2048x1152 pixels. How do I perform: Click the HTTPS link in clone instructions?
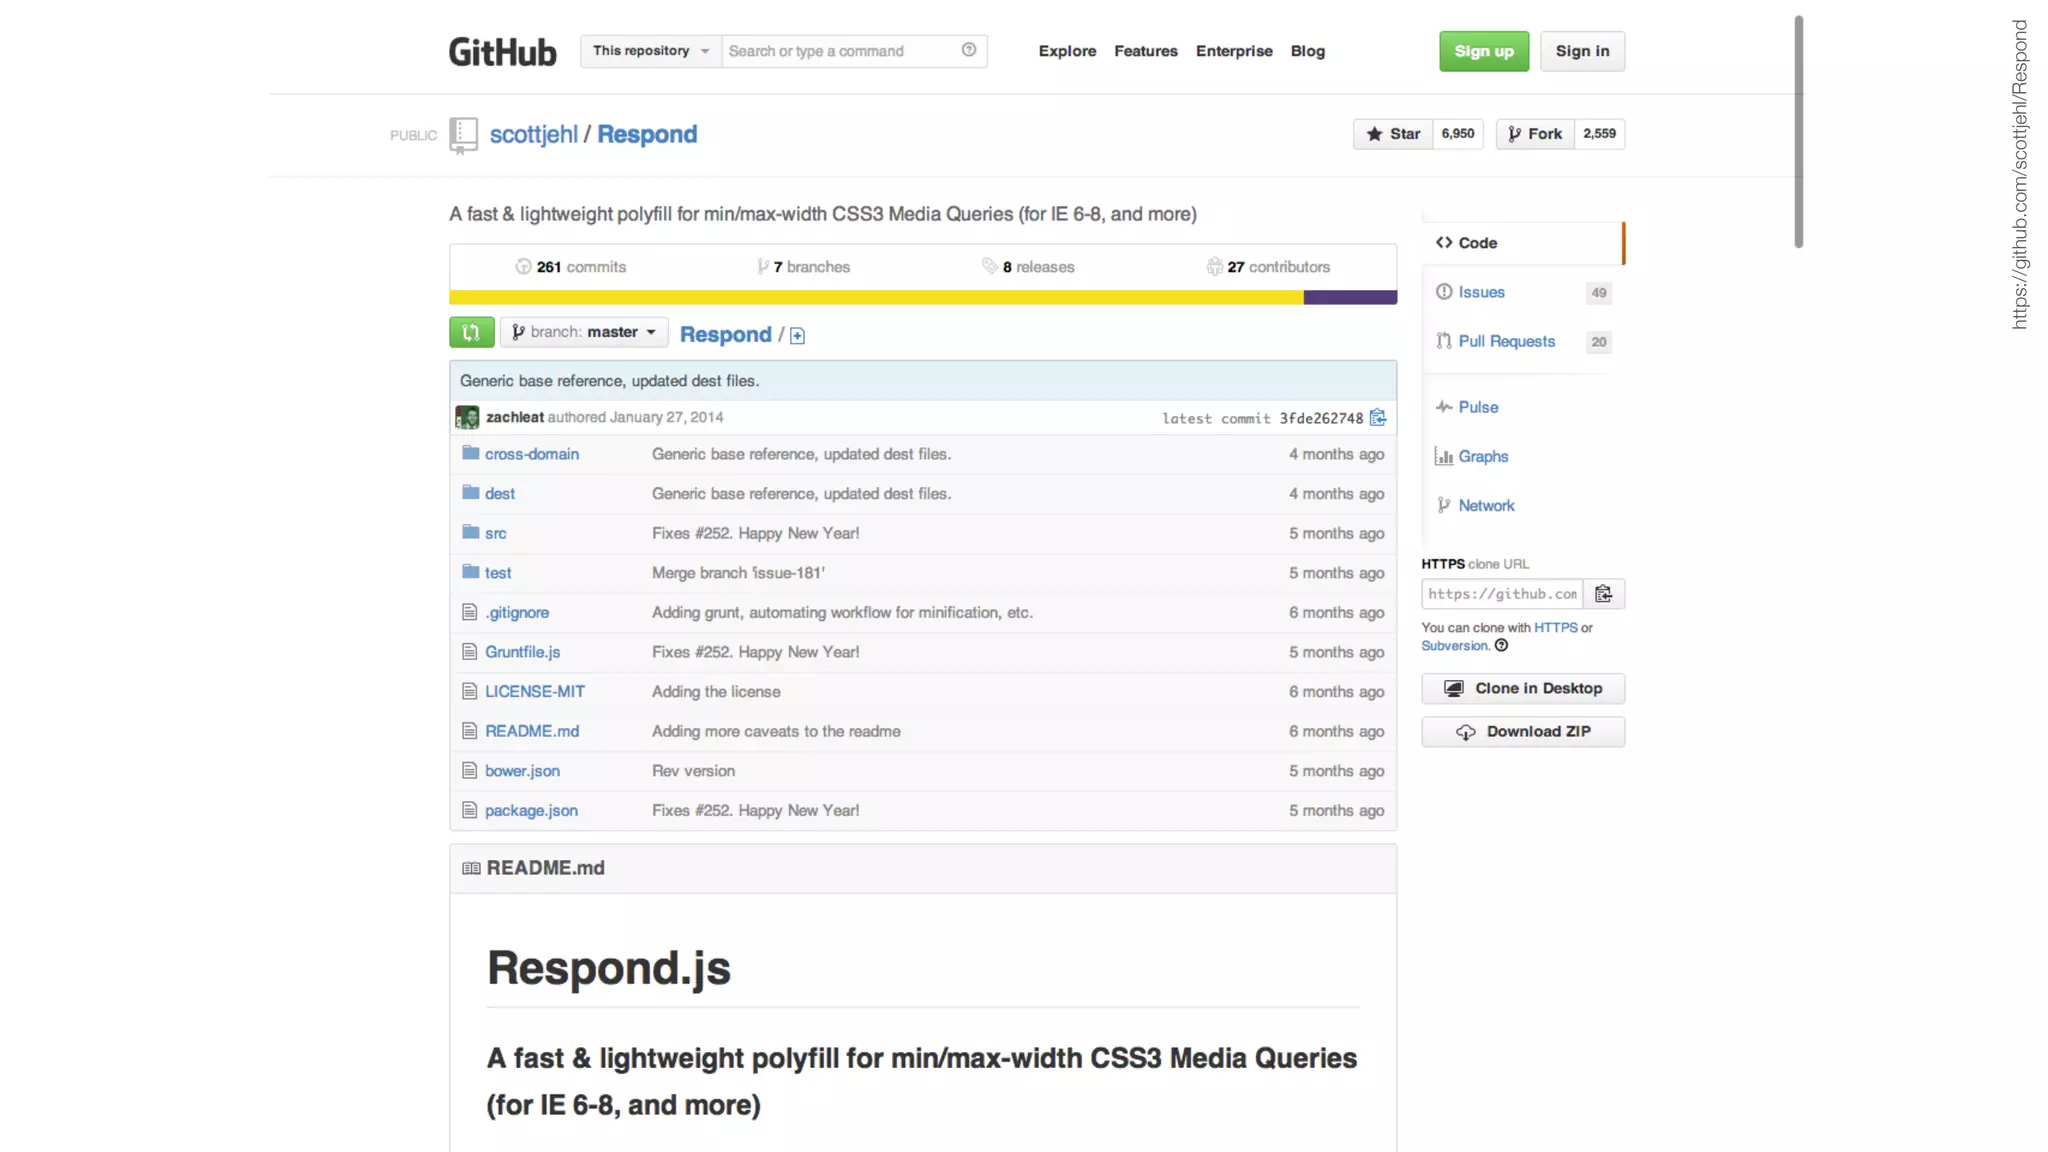point(1555,628)
